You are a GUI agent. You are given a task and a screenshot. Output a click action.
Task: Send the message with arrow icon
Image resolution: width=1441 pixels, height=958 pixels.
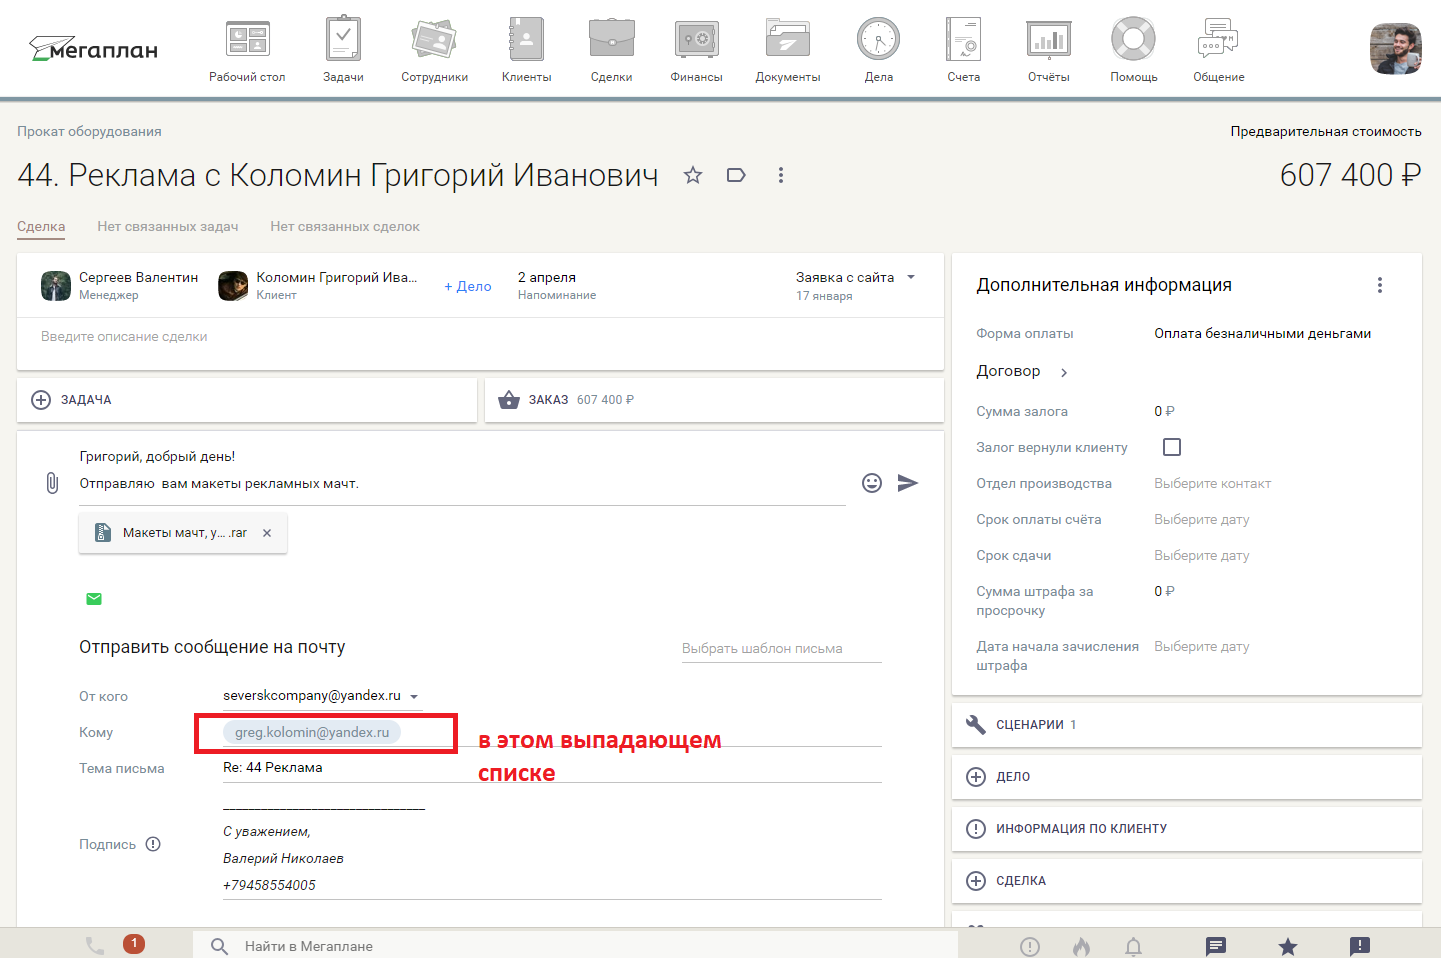(x=908, y=483)
